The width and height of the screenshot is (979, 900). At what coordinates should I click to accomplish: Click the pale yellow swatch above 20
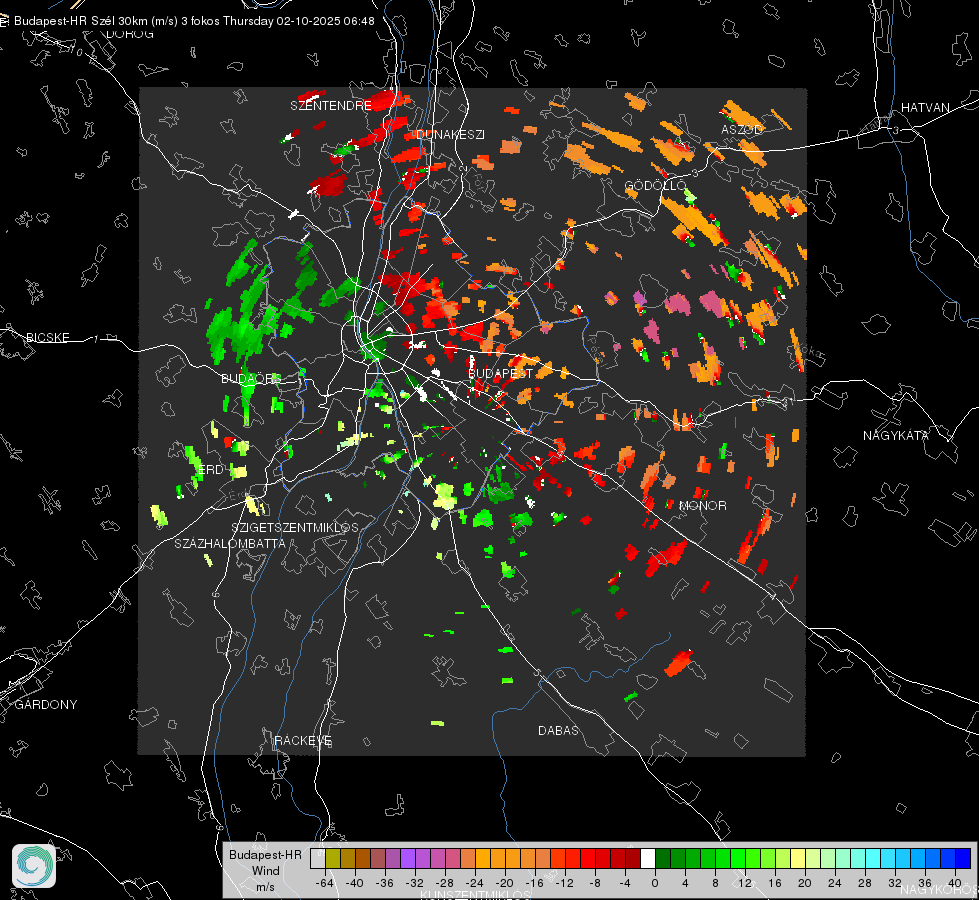coord(799,859)
